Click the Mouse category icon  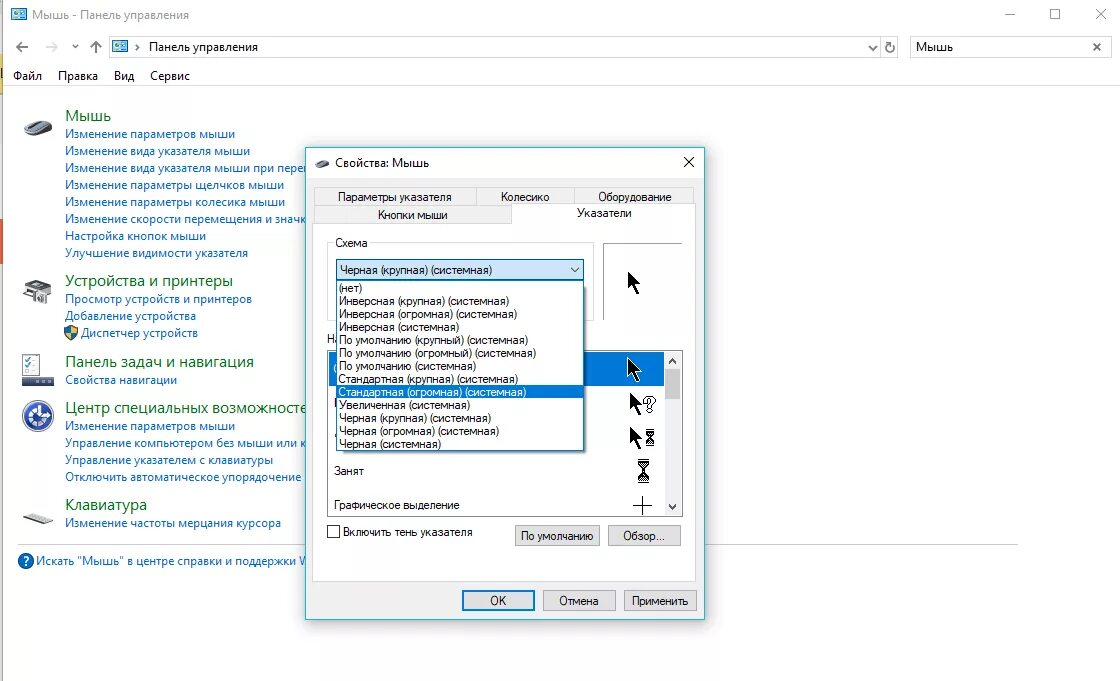point(38,128)
